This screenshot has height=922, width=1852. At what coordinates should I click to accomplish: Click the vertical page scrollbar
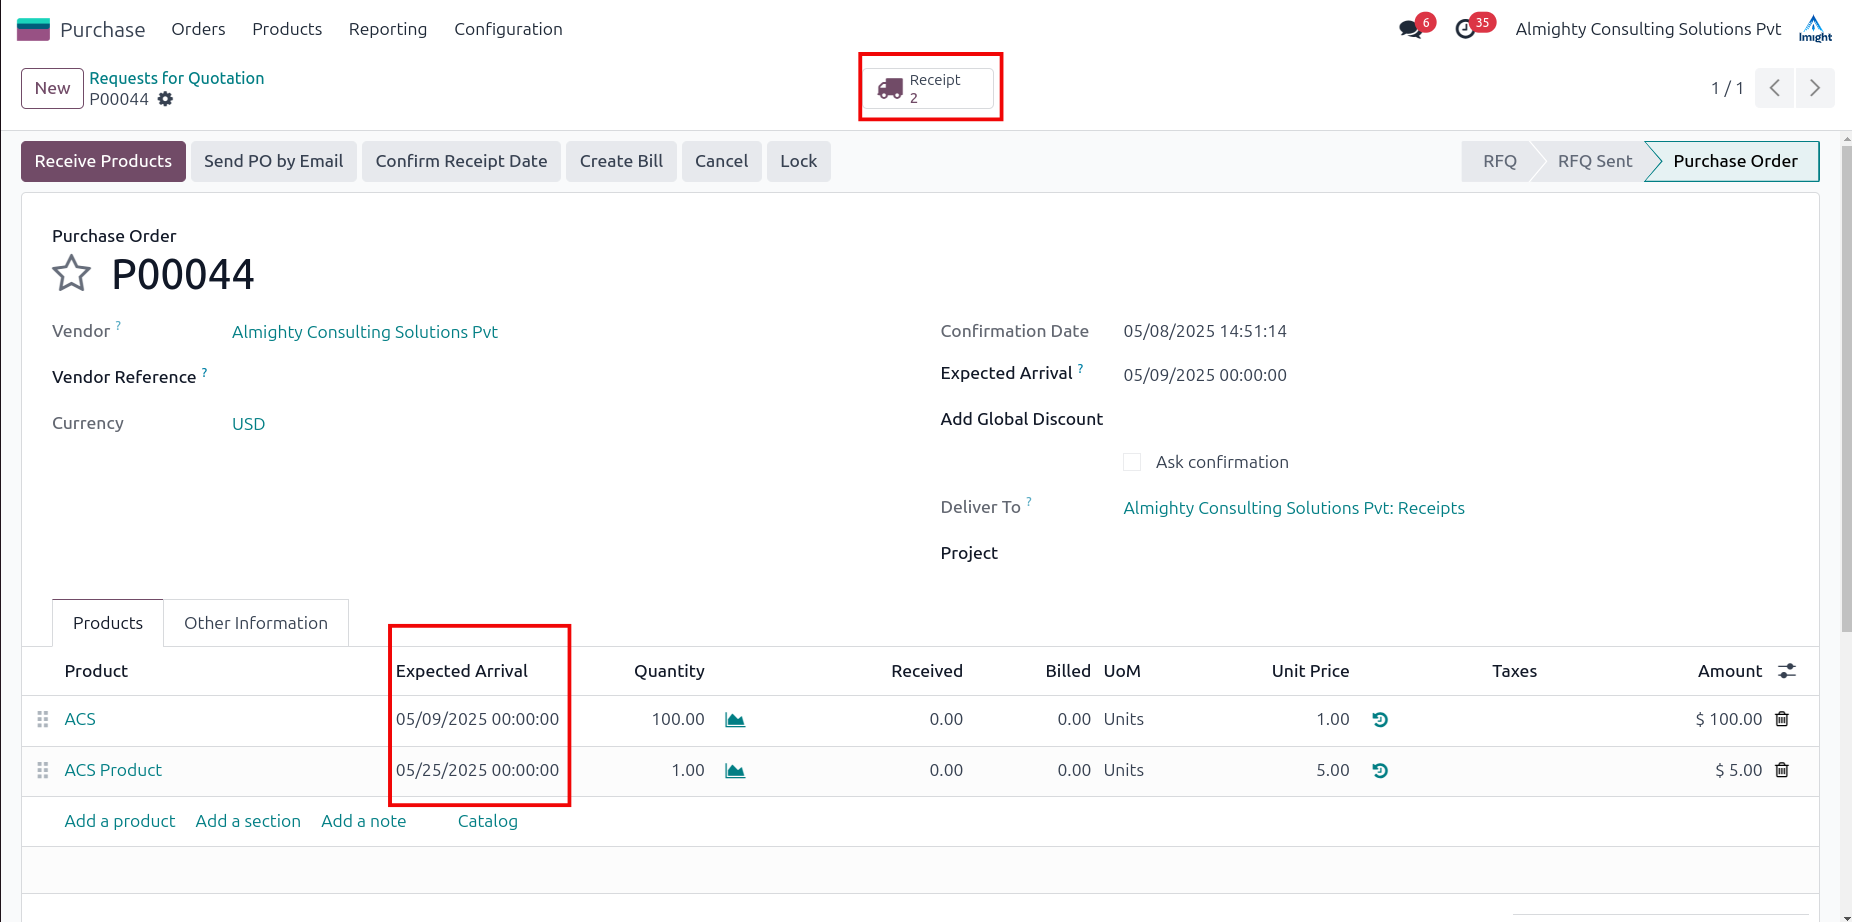tap(1846, 390)
